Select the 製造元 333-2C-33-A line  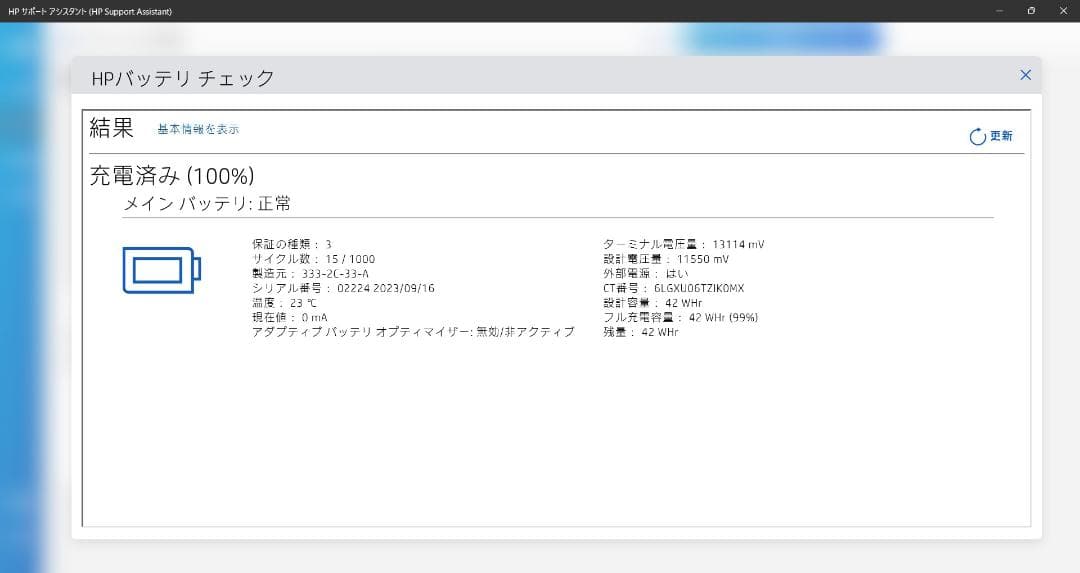click(311, 273)
